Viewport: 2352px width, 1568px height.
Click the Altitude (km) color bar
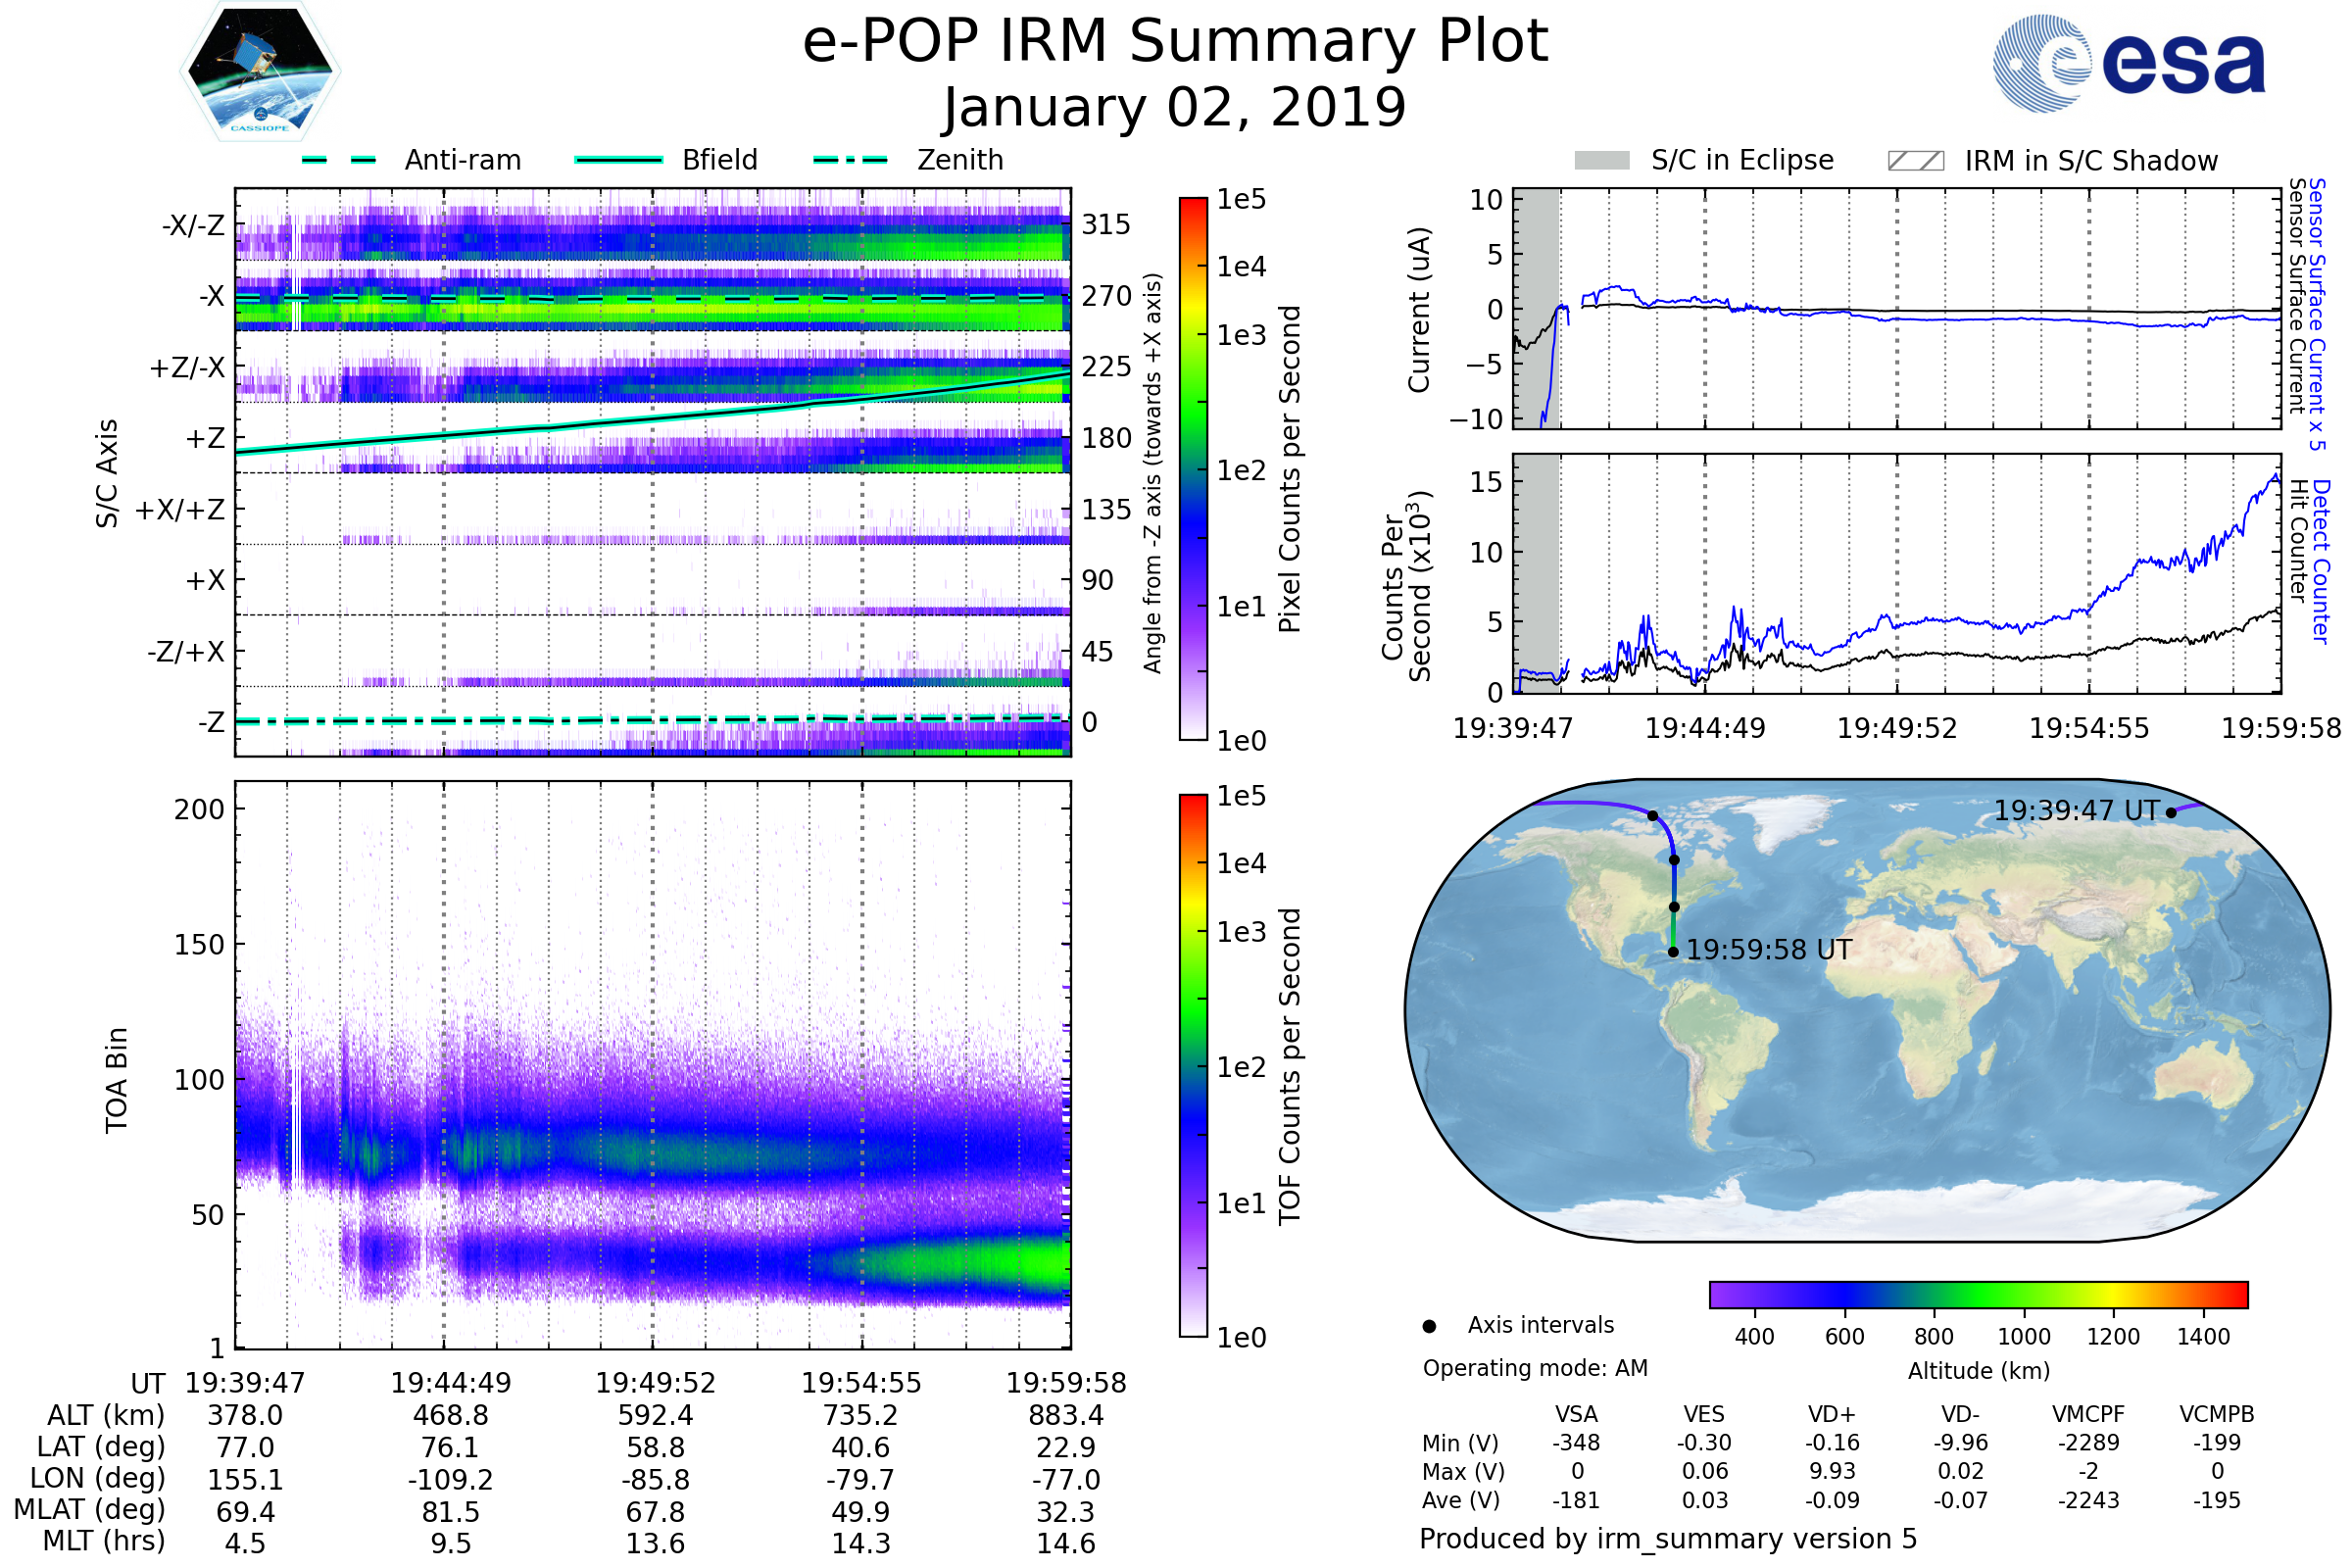(x=1978, y=1294)
